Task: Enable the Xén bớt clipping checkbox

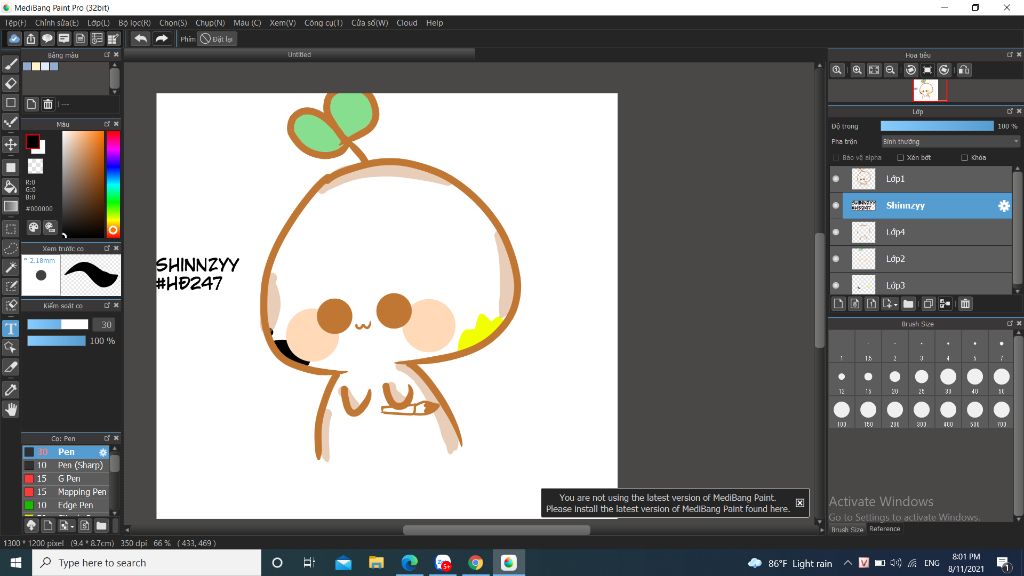Action: pos(901,157)
